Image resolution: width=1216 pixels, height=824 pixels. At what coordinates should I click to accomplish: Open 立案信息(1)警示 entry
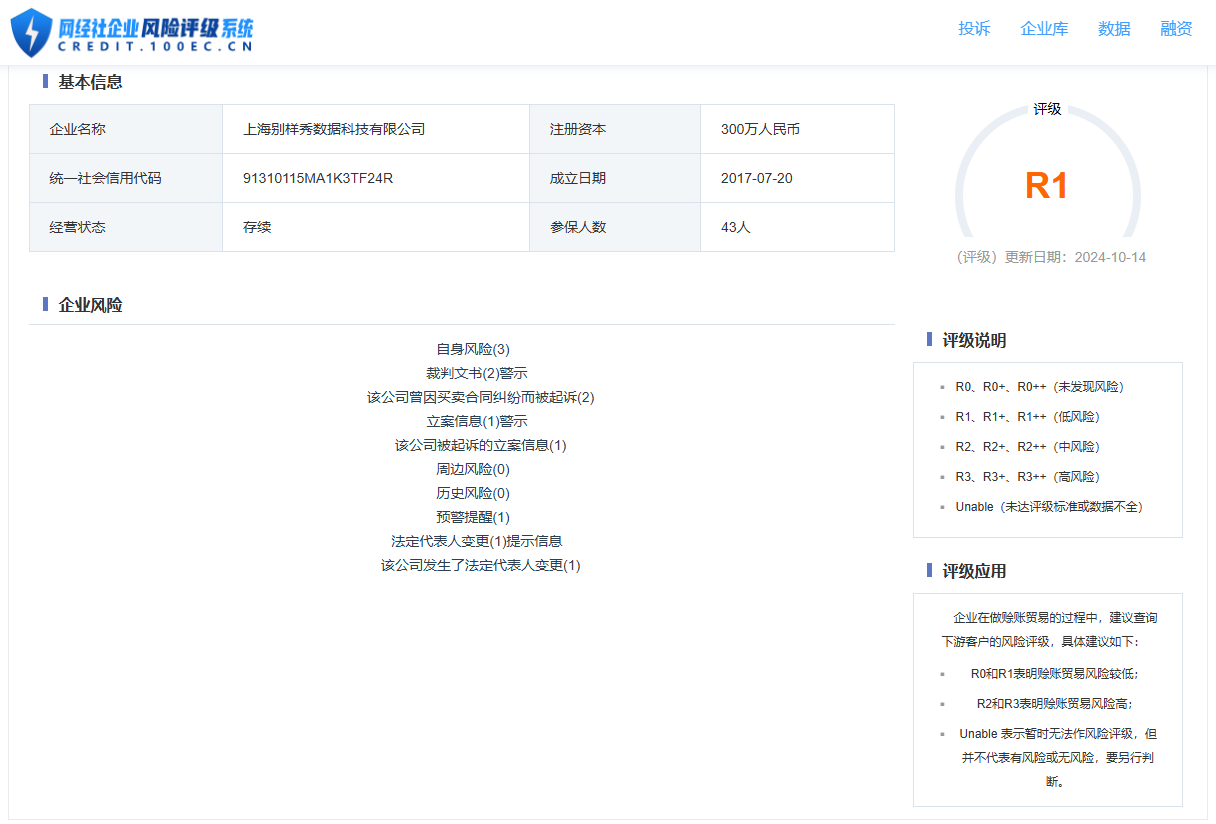pos(476,421)
